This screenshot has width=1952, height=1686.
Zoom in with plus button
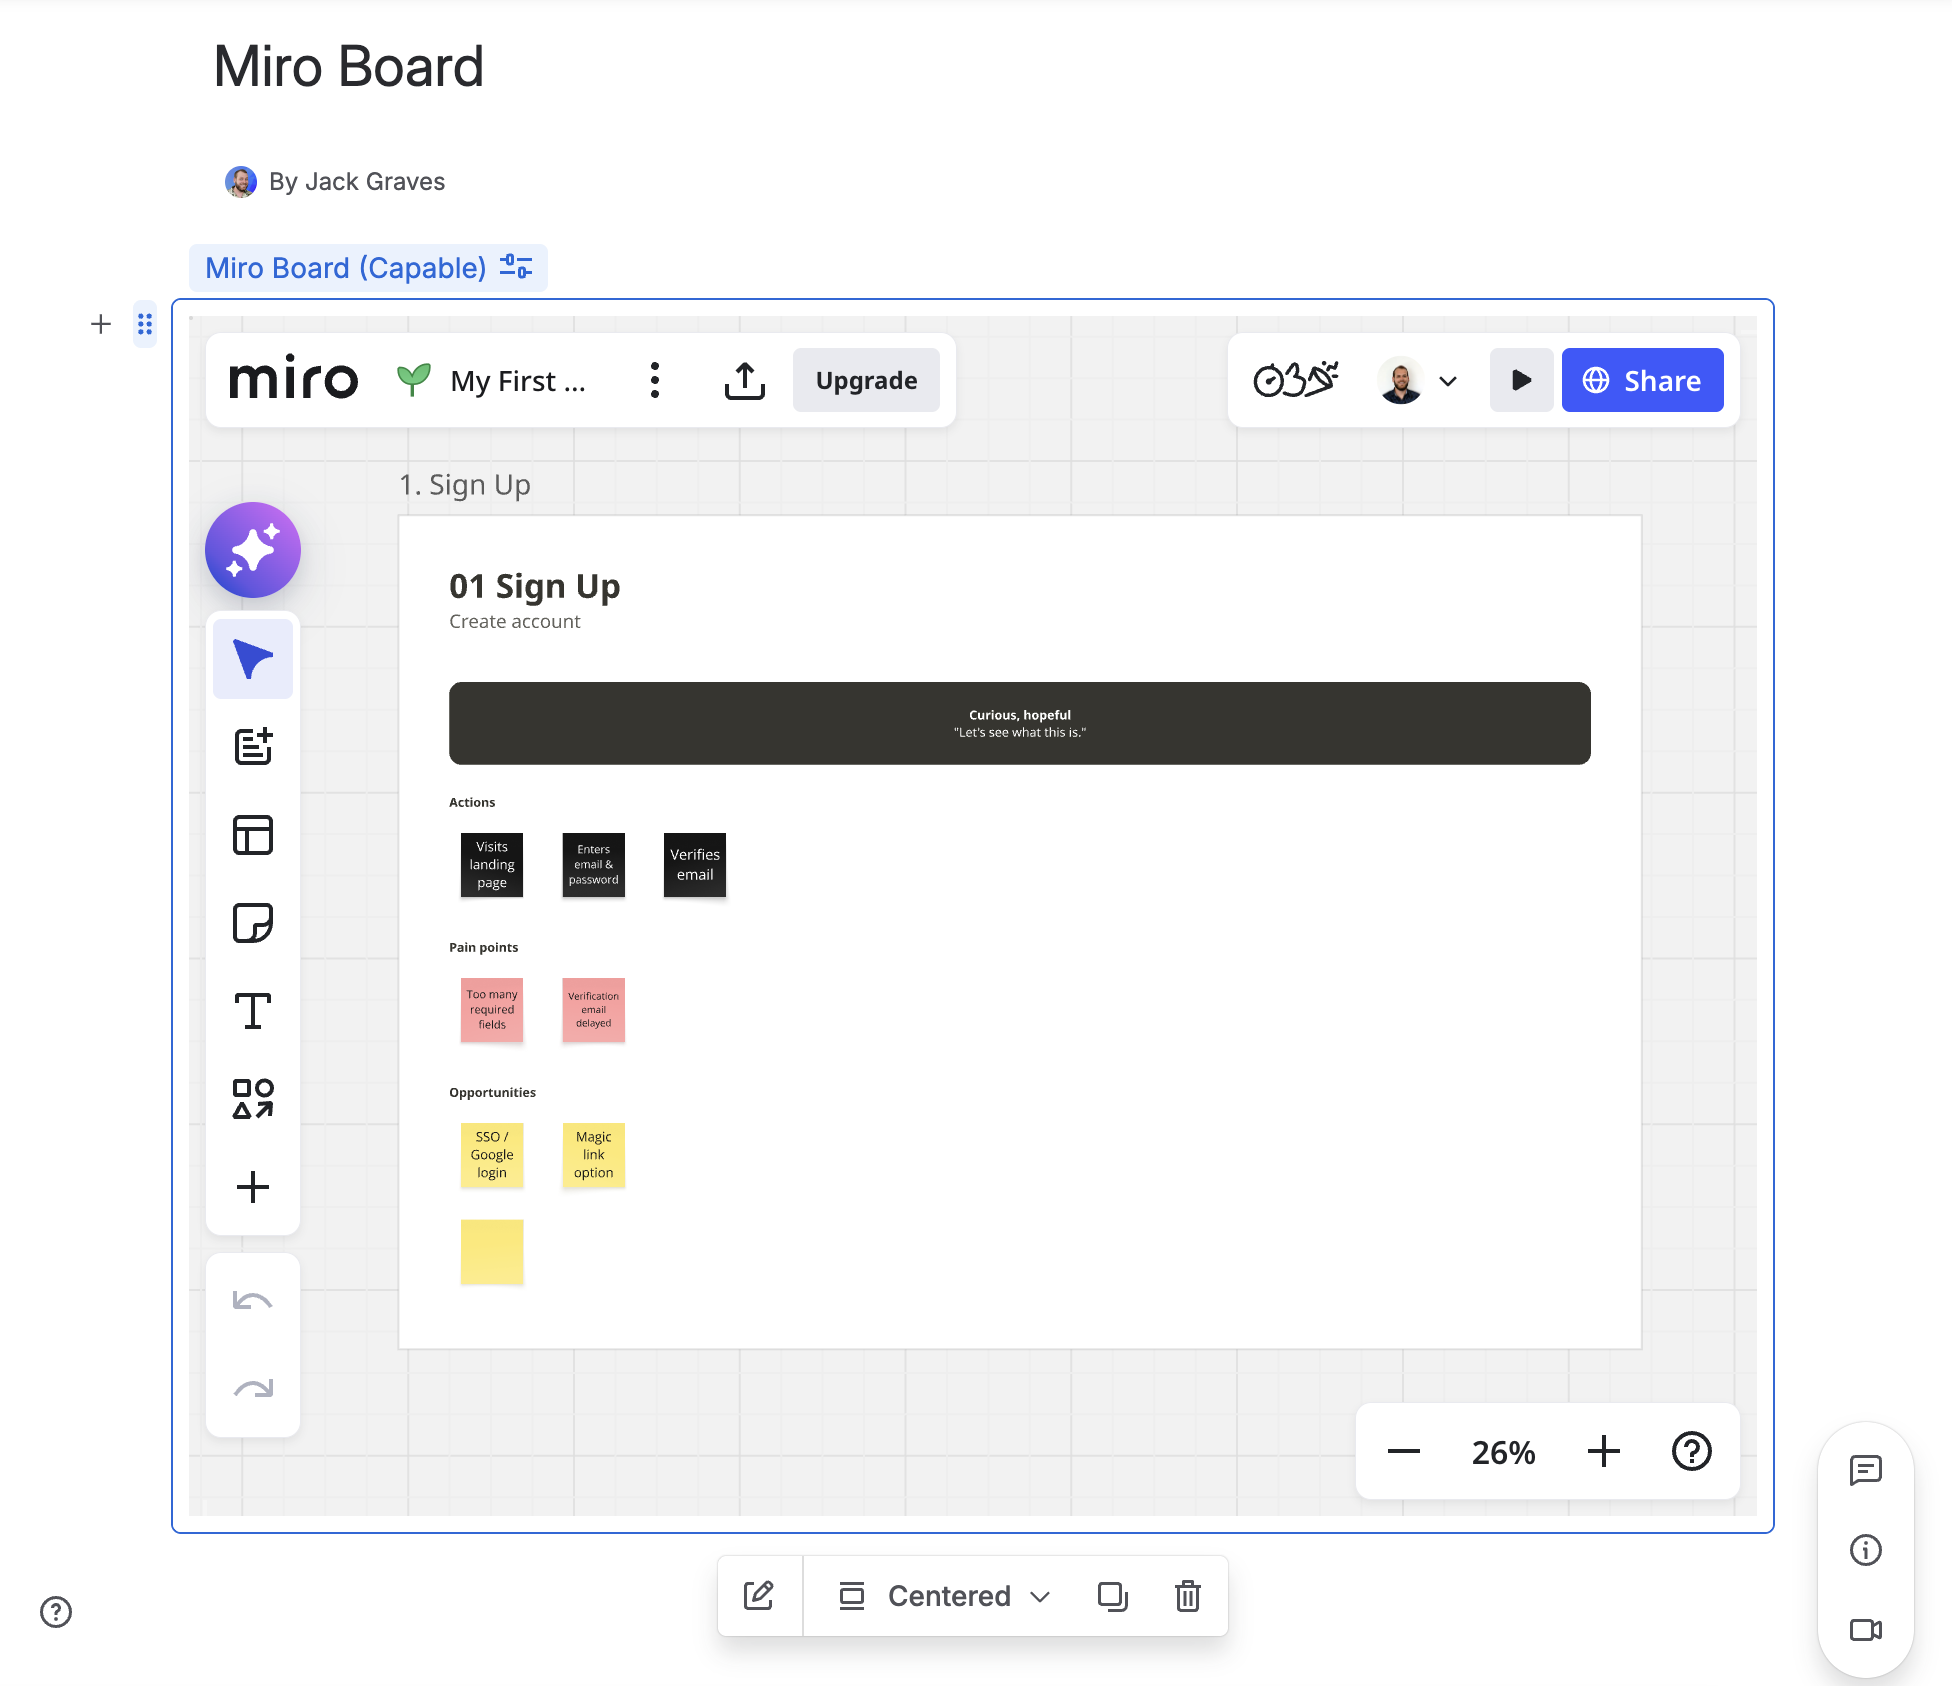point(1604,1451)
